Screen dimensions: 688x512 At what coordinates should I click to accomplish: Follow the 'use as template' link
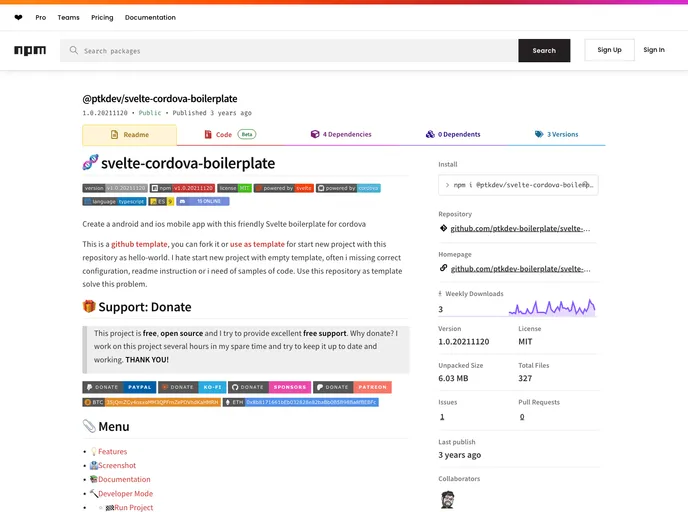257,244
